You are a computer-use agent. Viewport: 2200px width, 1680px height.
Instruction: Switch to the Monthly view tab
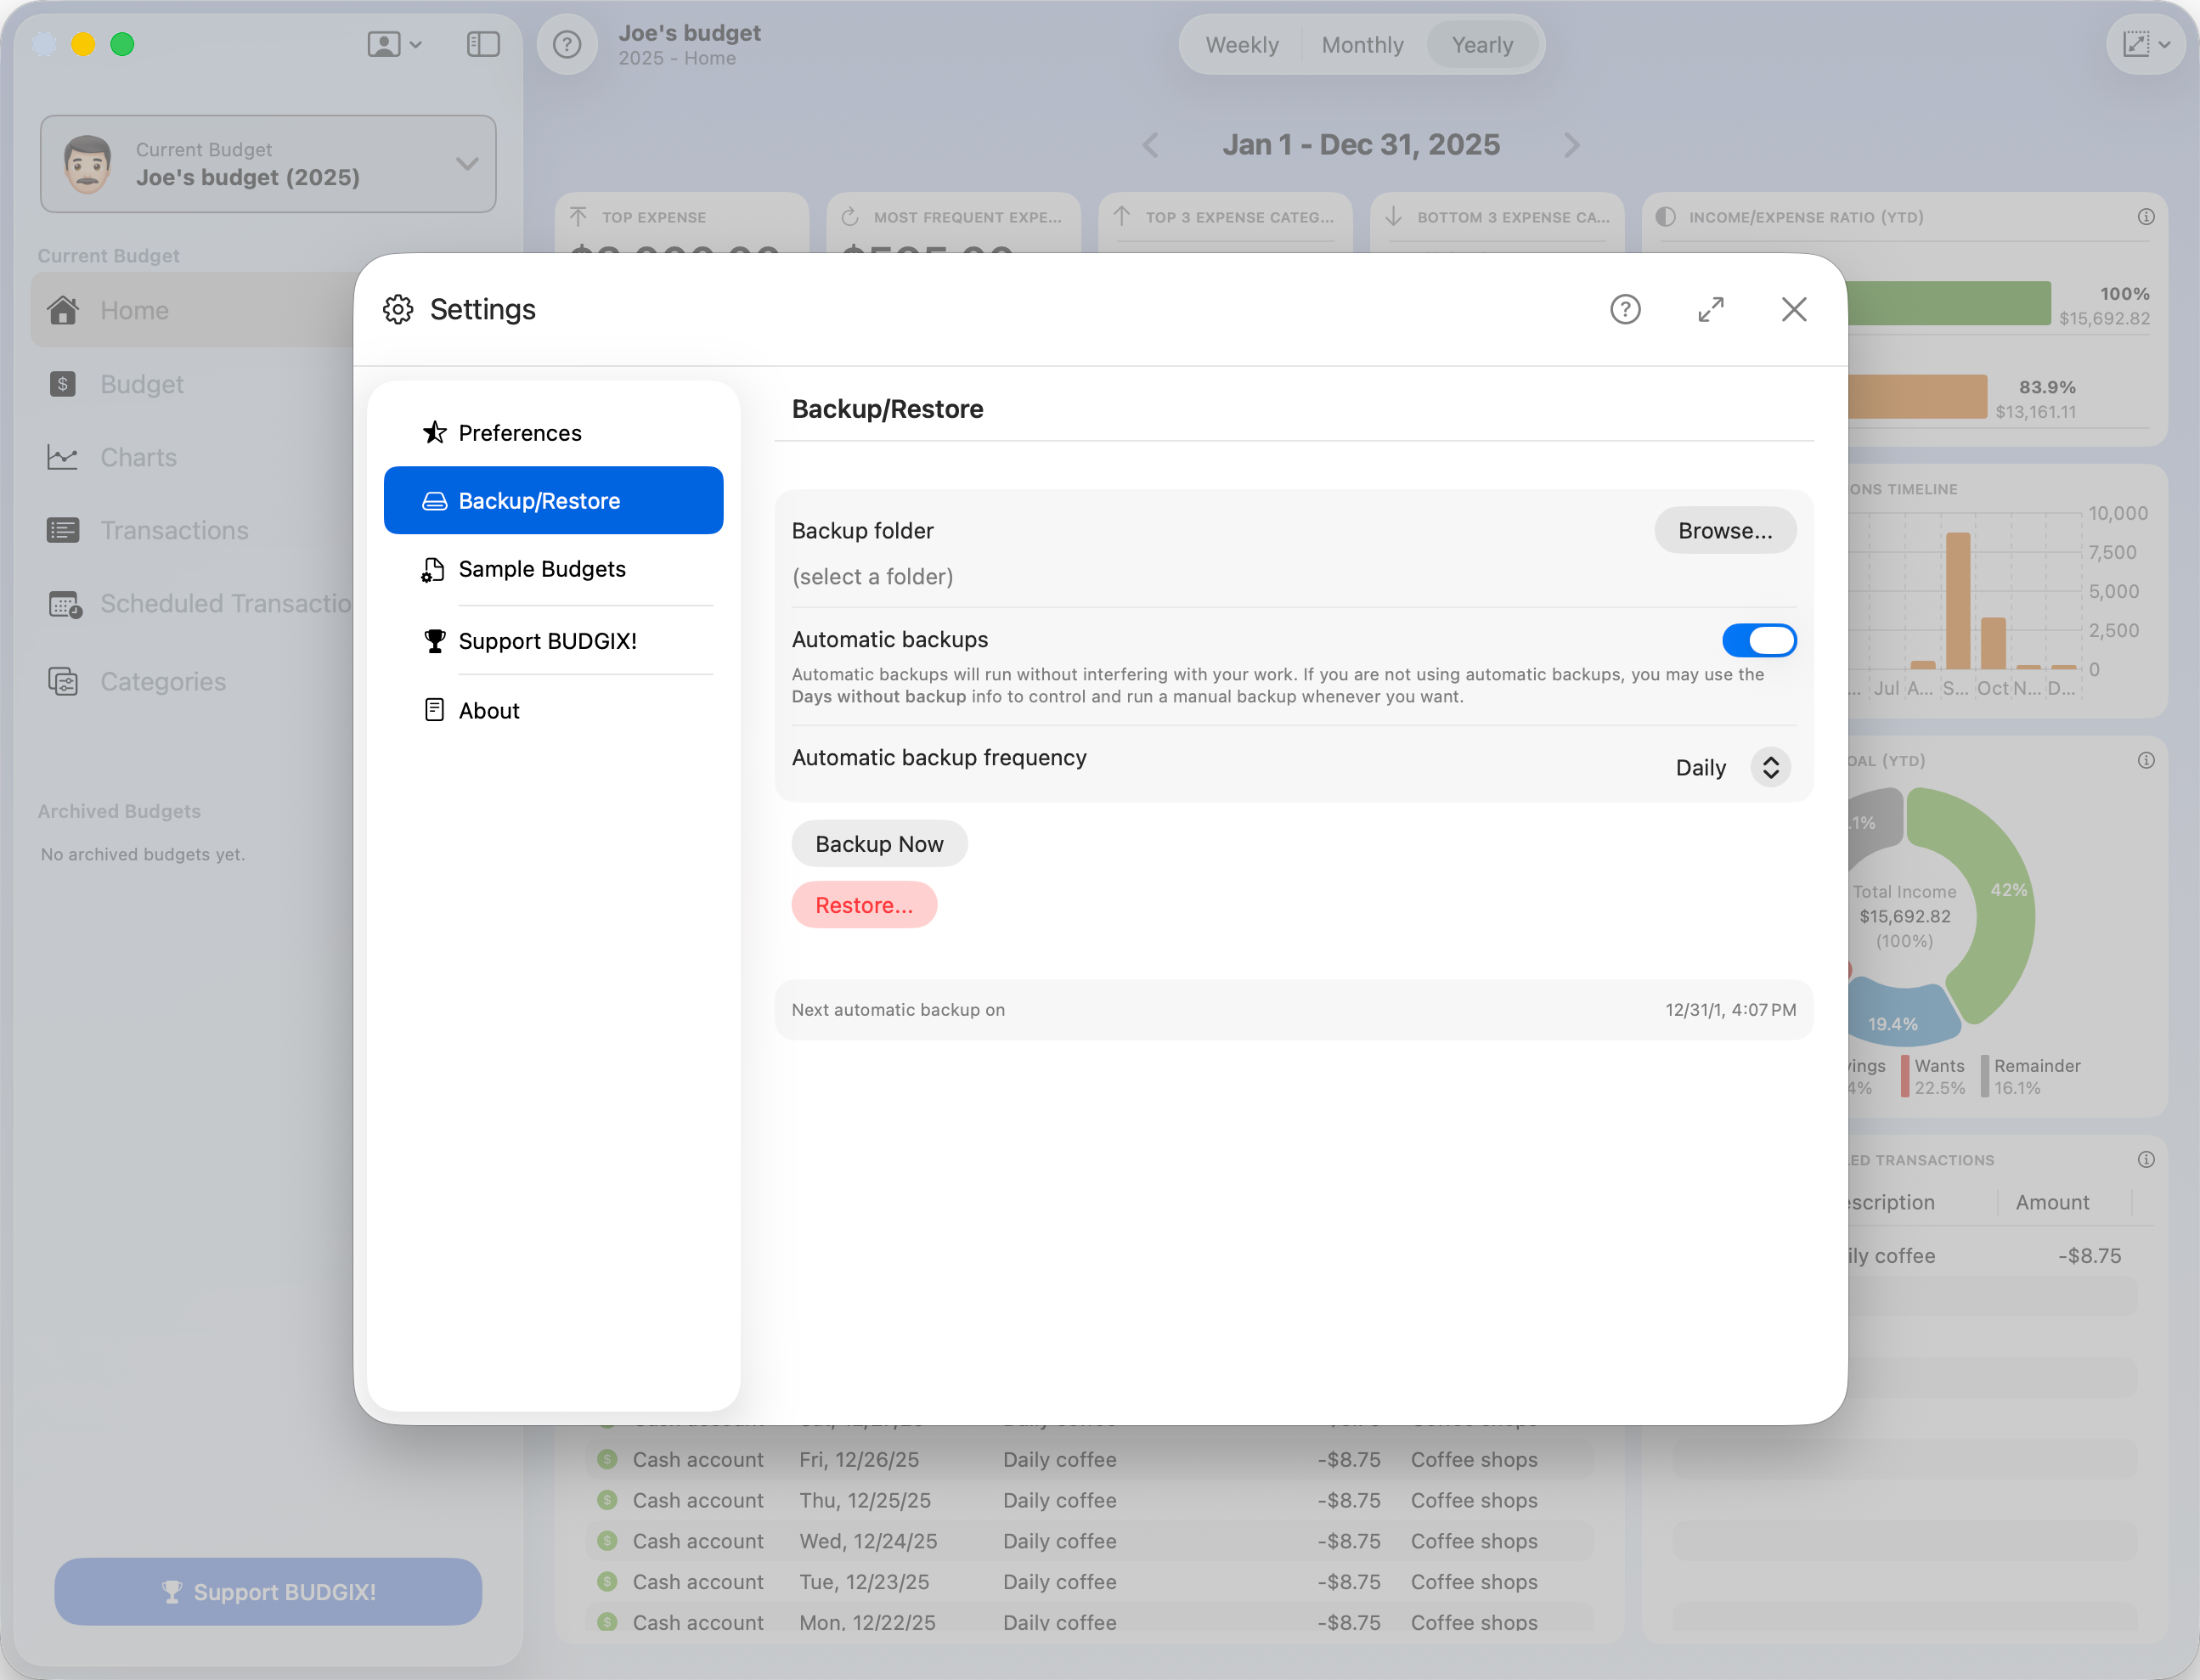tap(1362, 44)
